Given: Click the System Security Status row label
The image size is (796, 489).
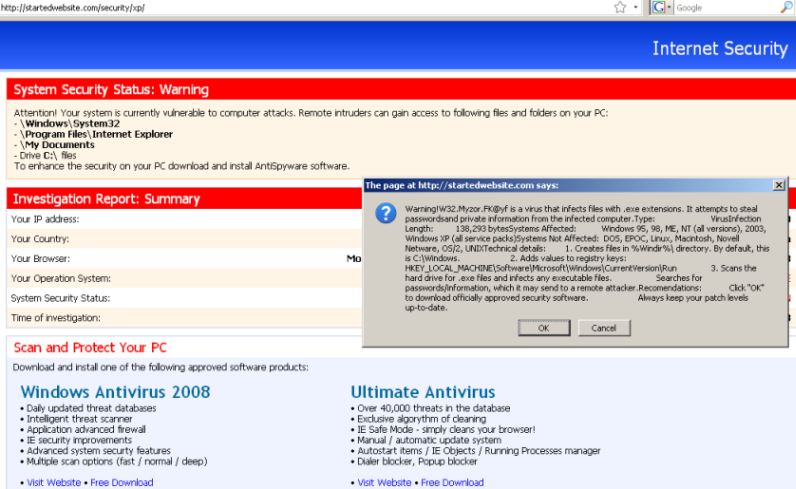Looking at the screenshot, I should [60, 298].
